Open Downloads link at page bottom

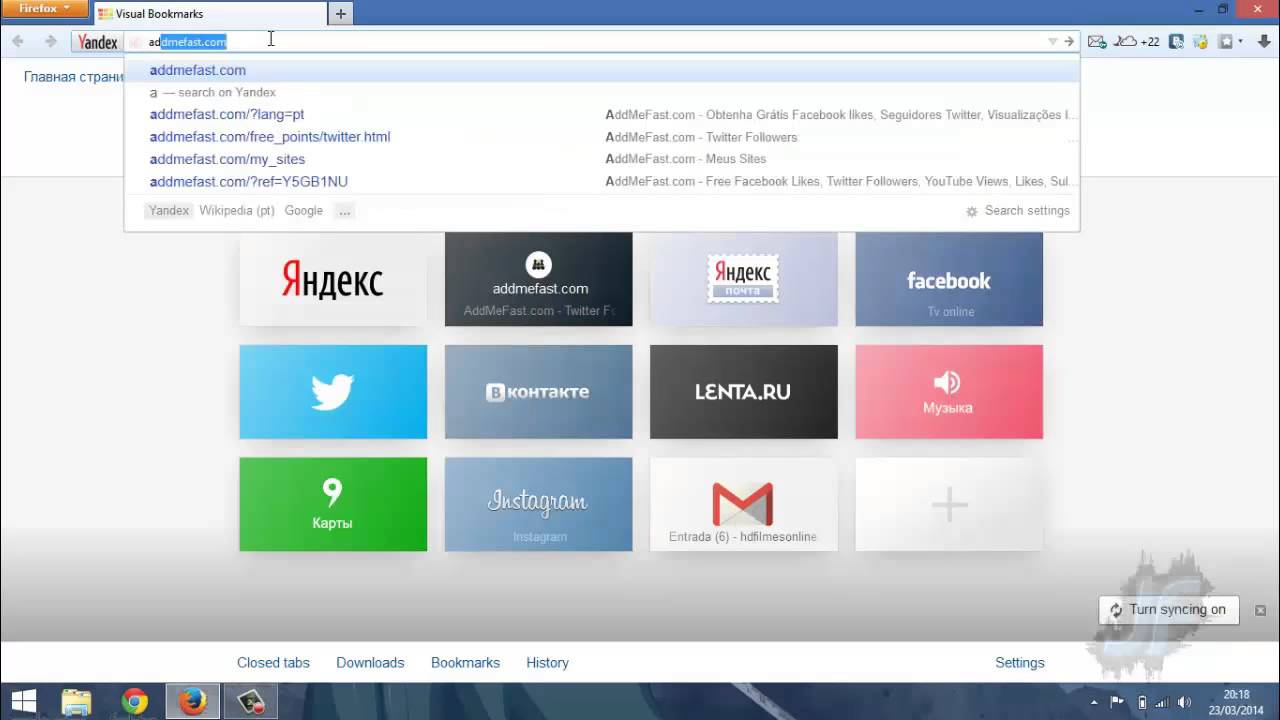[370, 663]
